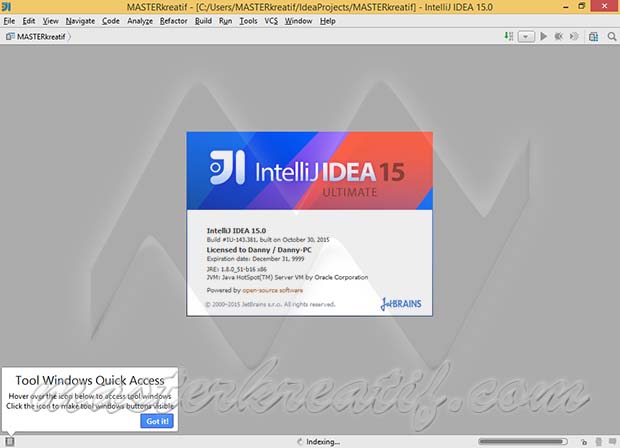Open the File menu
This screenshot has width=620, height=448.
pos(9,21)
